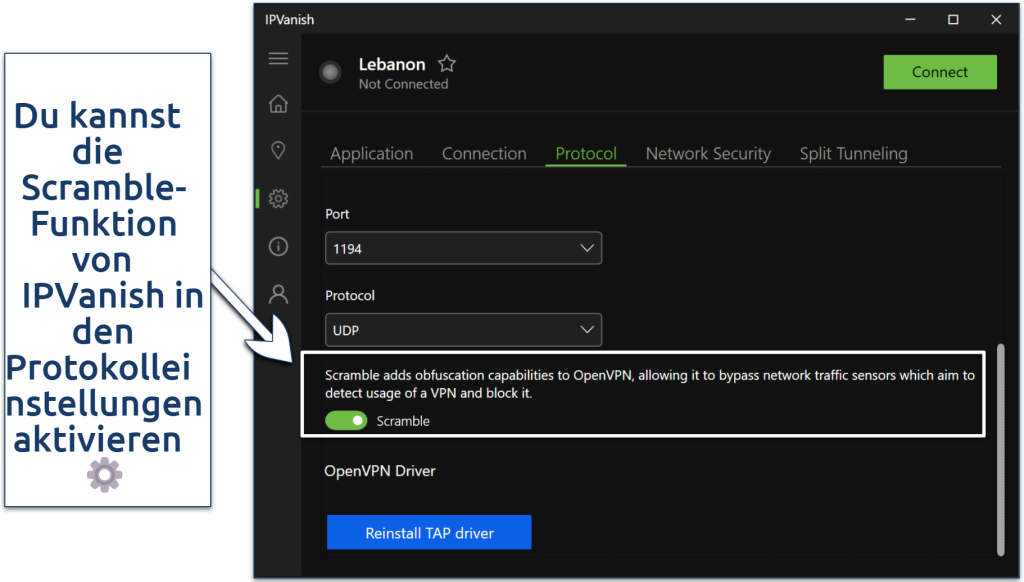The width and height of the screenshot is (1024, 582).
Task: Select the Settings gear in sidebar
Action: click(278, 198)
